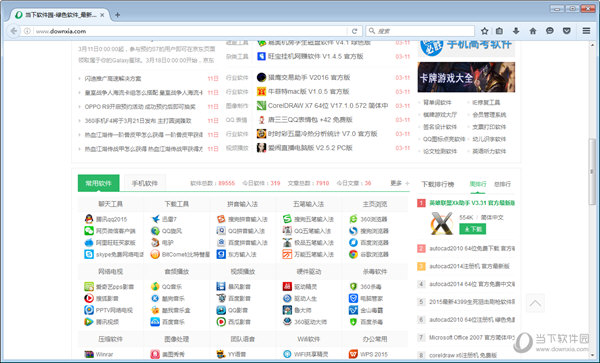Open CorelDRAW X7 64位 V17.1.0.572 link
The height and width of the screenshot is (363, 600).
point(328,106)
